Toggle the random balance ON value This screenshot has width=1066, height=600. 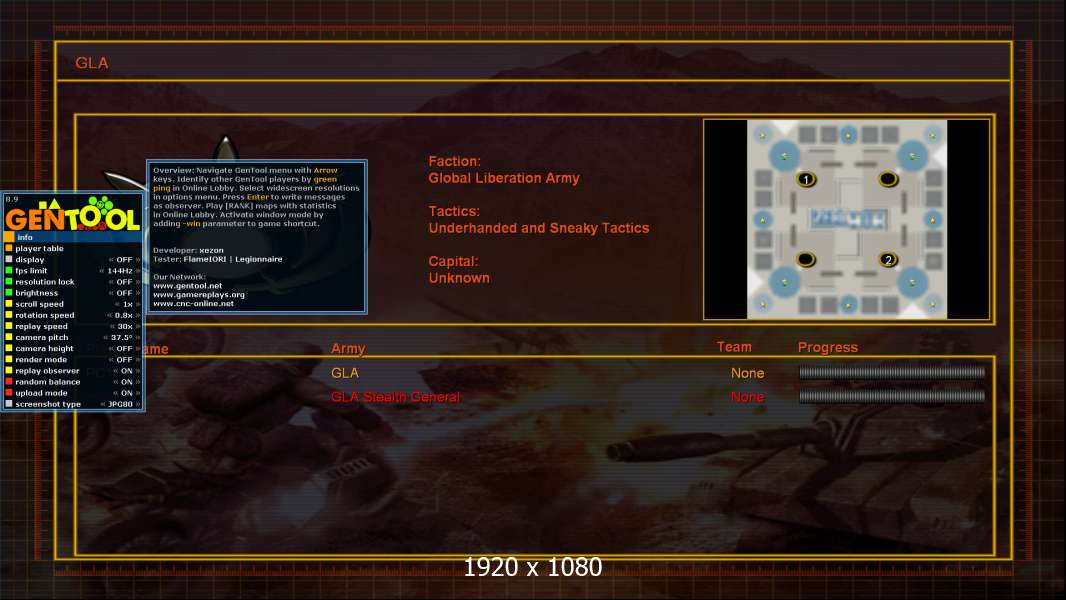tap(126, 381)
